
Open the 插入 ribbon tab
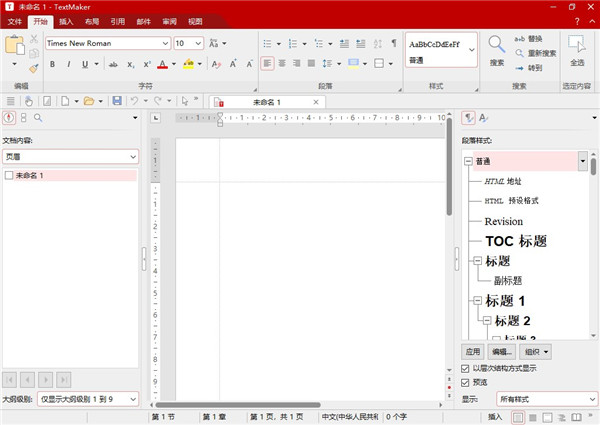click(x=66, y=20)
